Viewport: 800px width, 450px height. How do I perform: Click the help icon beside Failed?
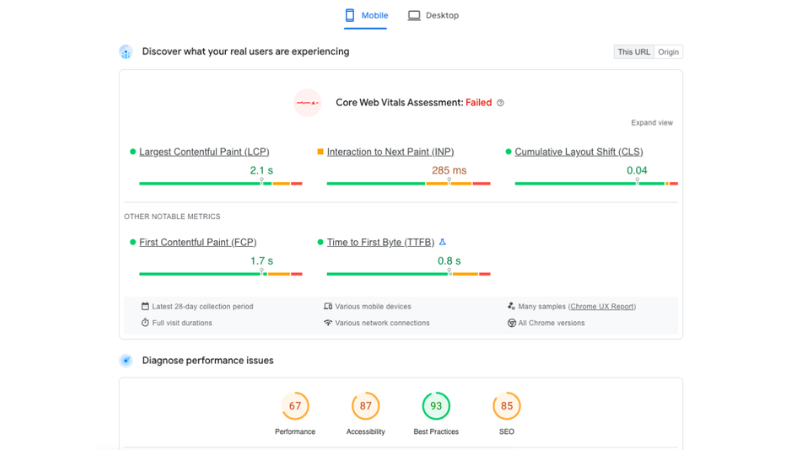(x=501, y=103)
